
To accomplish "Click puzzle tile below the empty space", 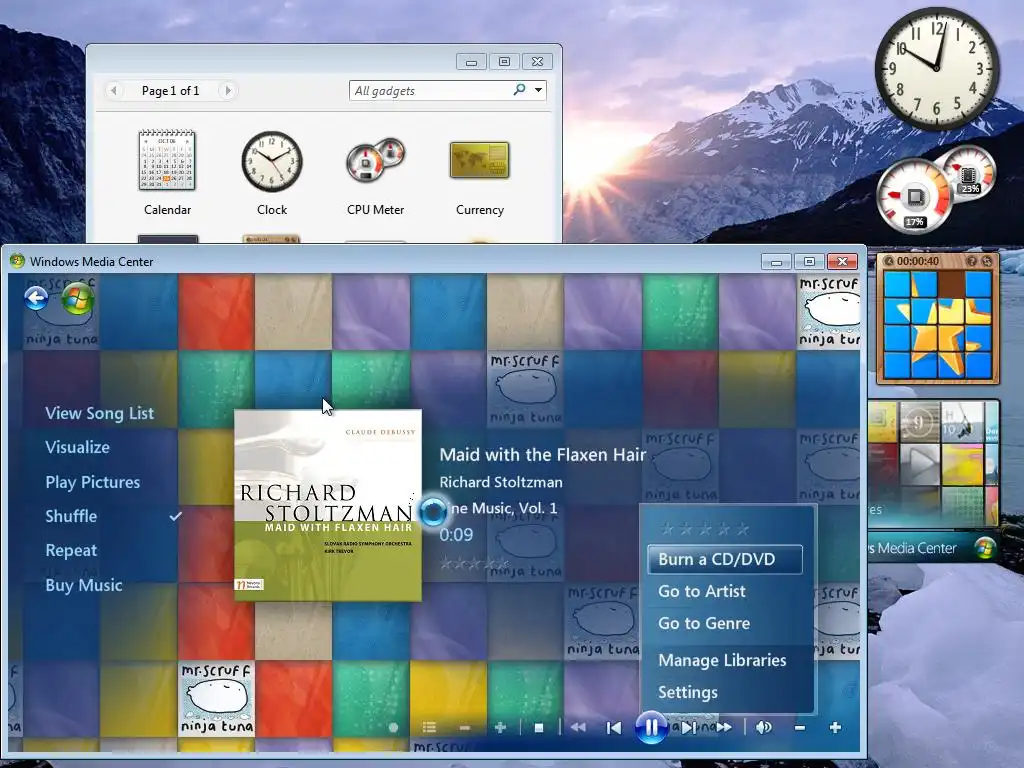I will point(951,312).
